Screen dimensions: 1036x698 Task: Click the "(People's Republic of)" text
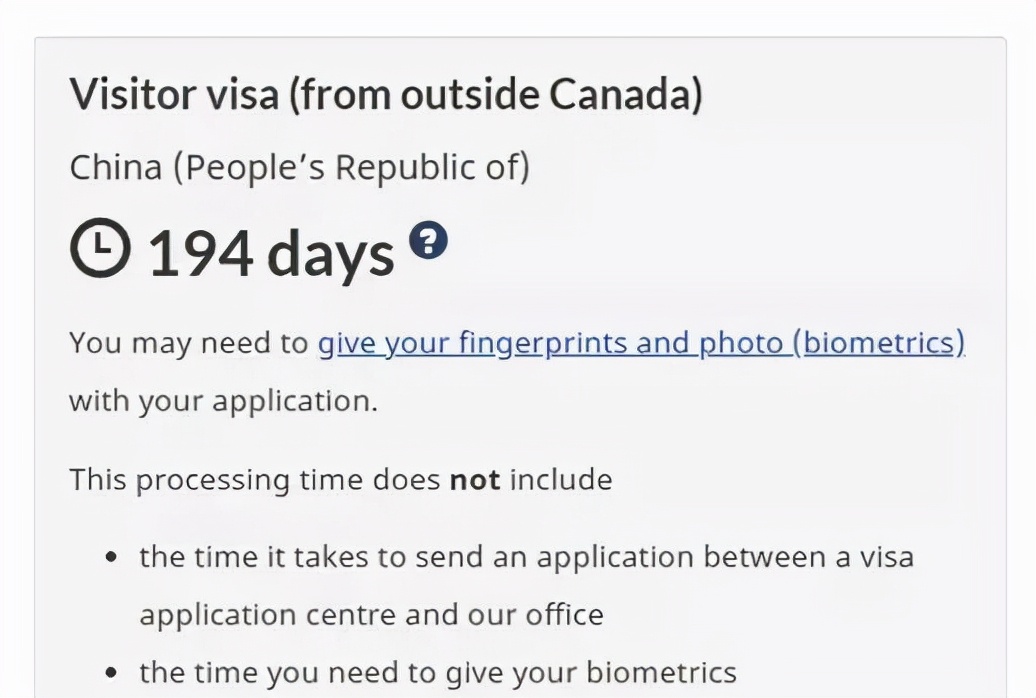tap(351, 167)
